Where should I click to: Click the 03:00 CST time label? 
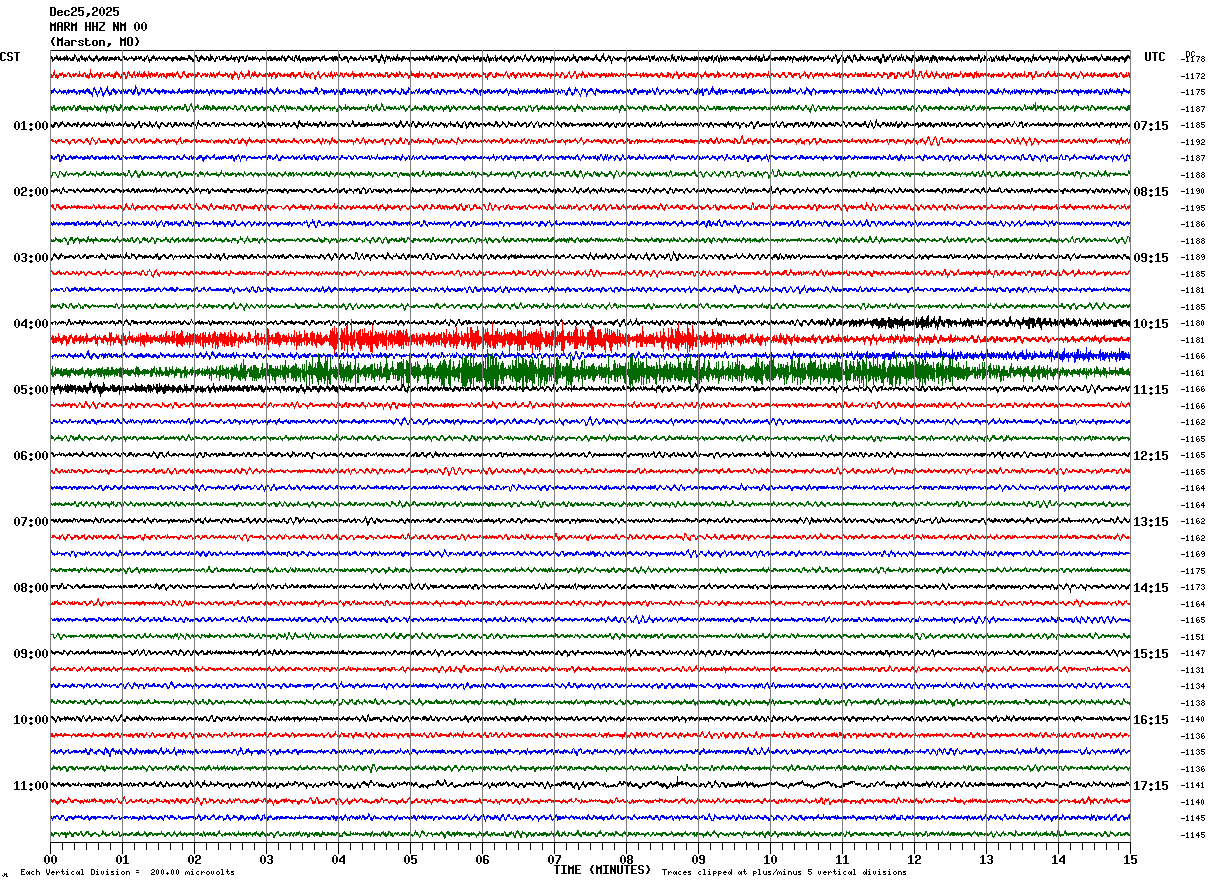pos(31,258)
